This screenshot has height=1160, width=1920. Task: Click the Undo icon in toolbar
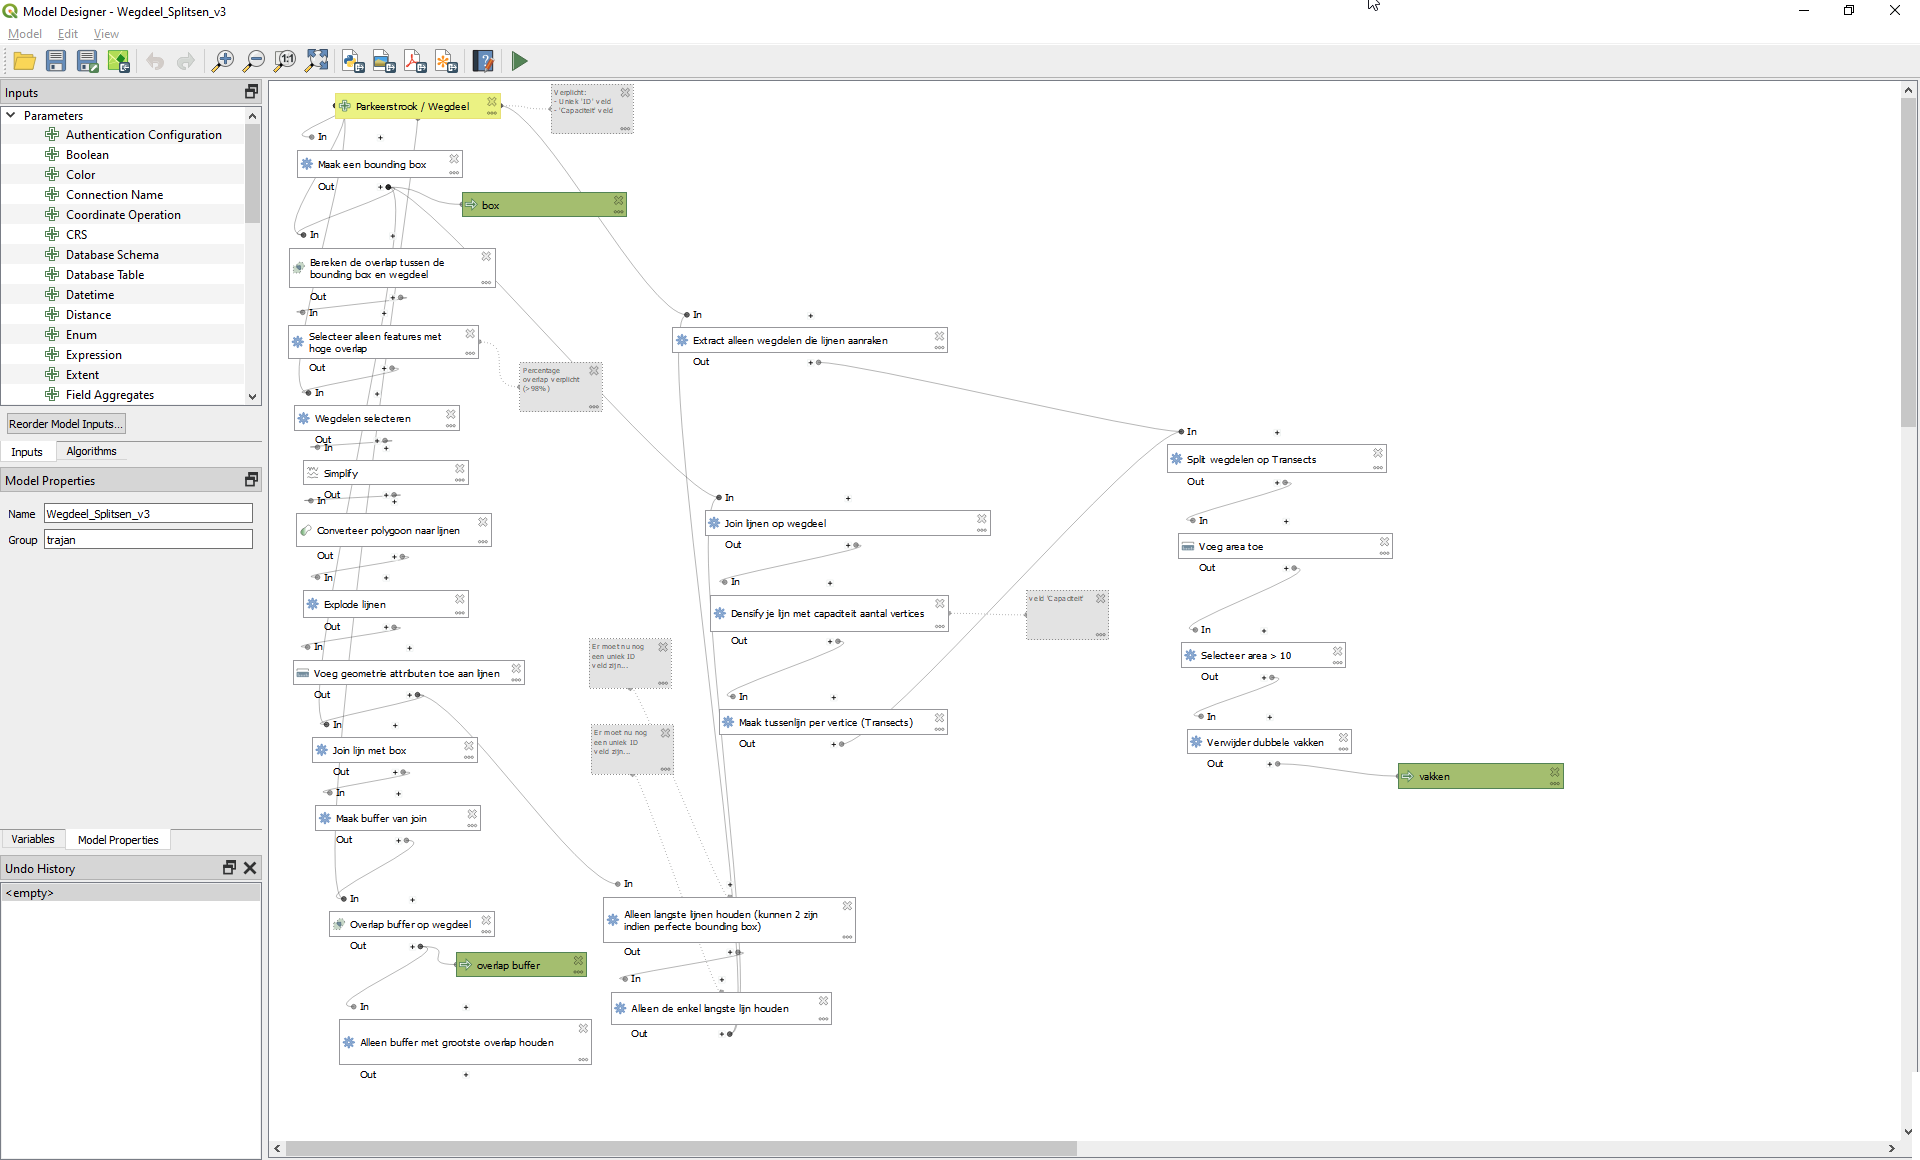(155, 60)
